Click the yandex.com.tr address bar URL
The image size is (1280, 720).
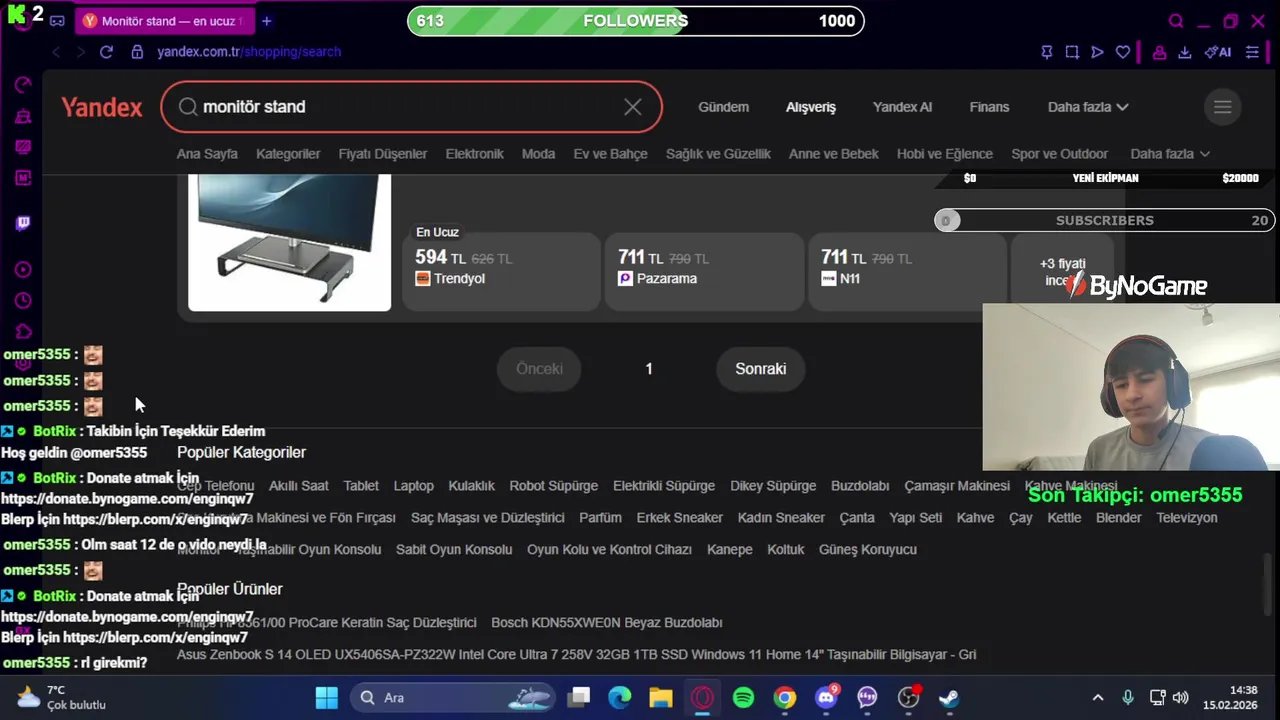[x=249, y=51]
